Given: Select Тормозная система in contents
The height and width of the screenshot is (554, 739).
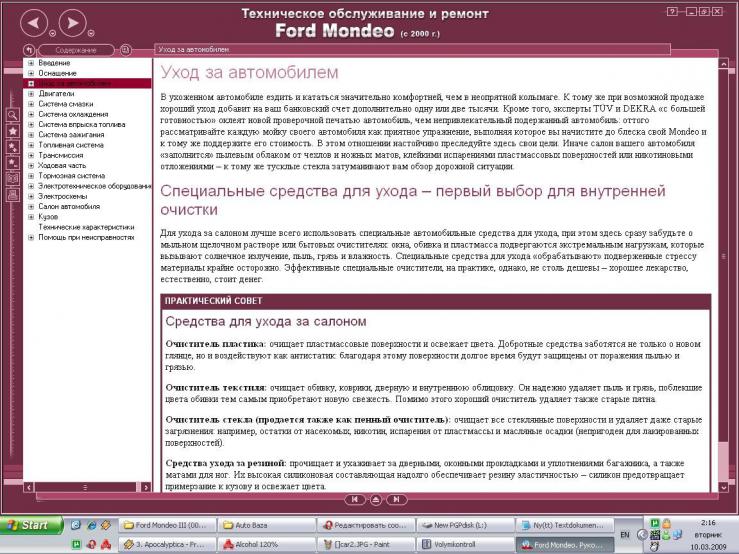Looking at the screenshot, I should pos(72,175).
